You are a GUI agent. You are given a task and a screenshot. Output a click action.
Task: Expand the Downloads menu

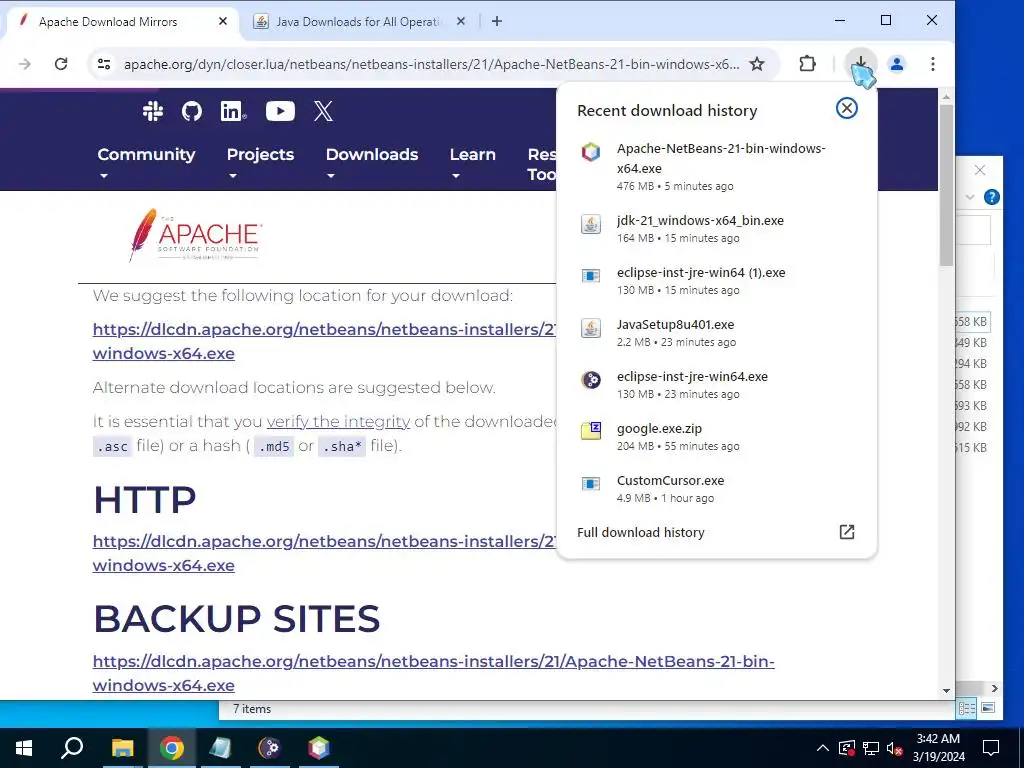click(372, 162)
